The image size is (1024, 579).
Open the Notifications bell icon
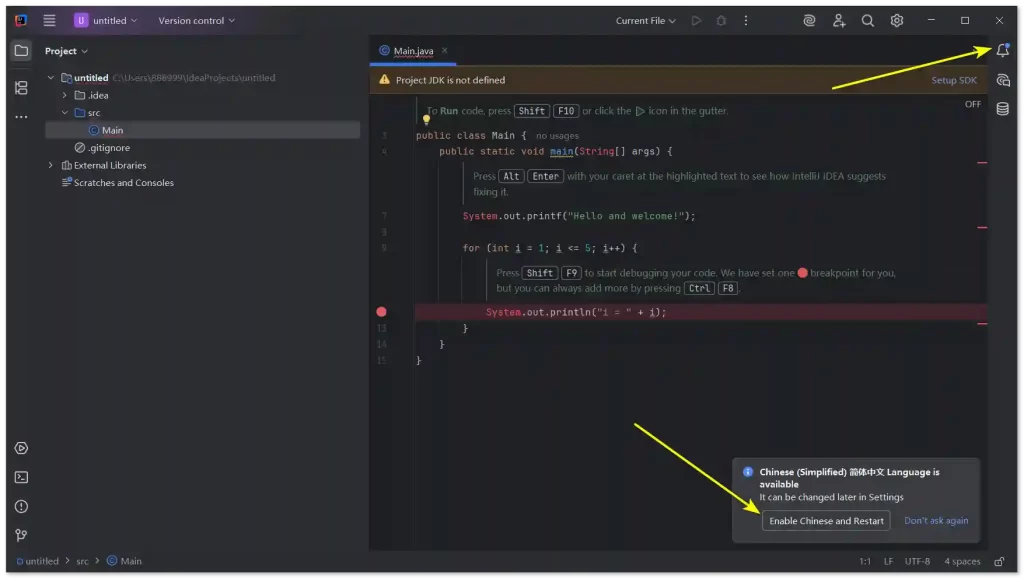coord(1002,51)
